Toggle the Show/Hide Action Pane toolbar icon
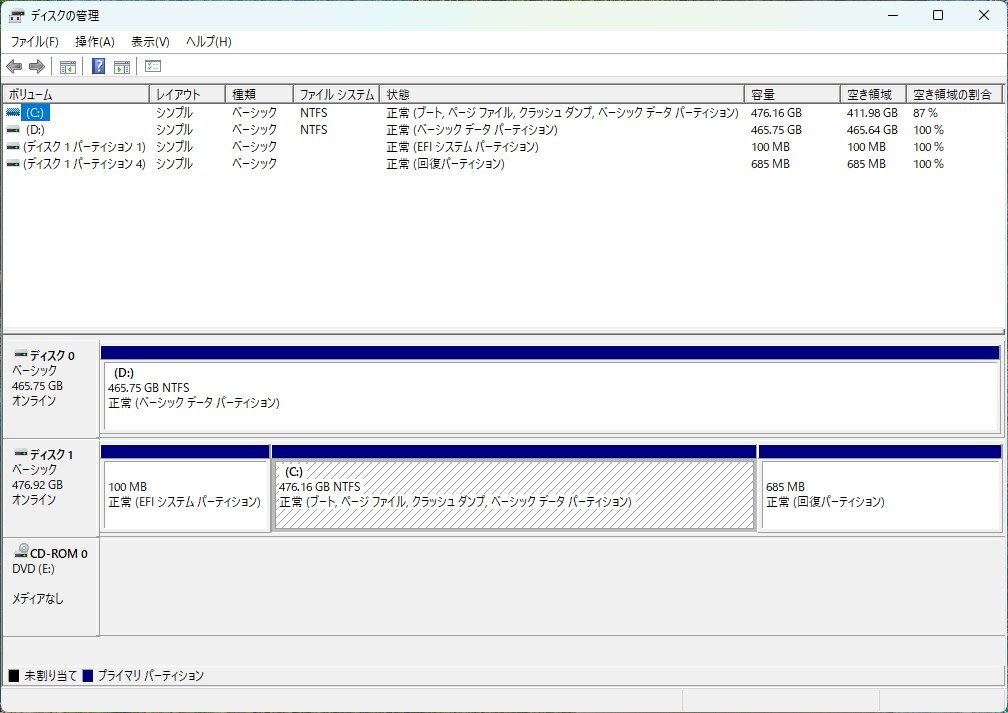The width and height of the screenshot is (1008, 713). (x=122, y=66)
